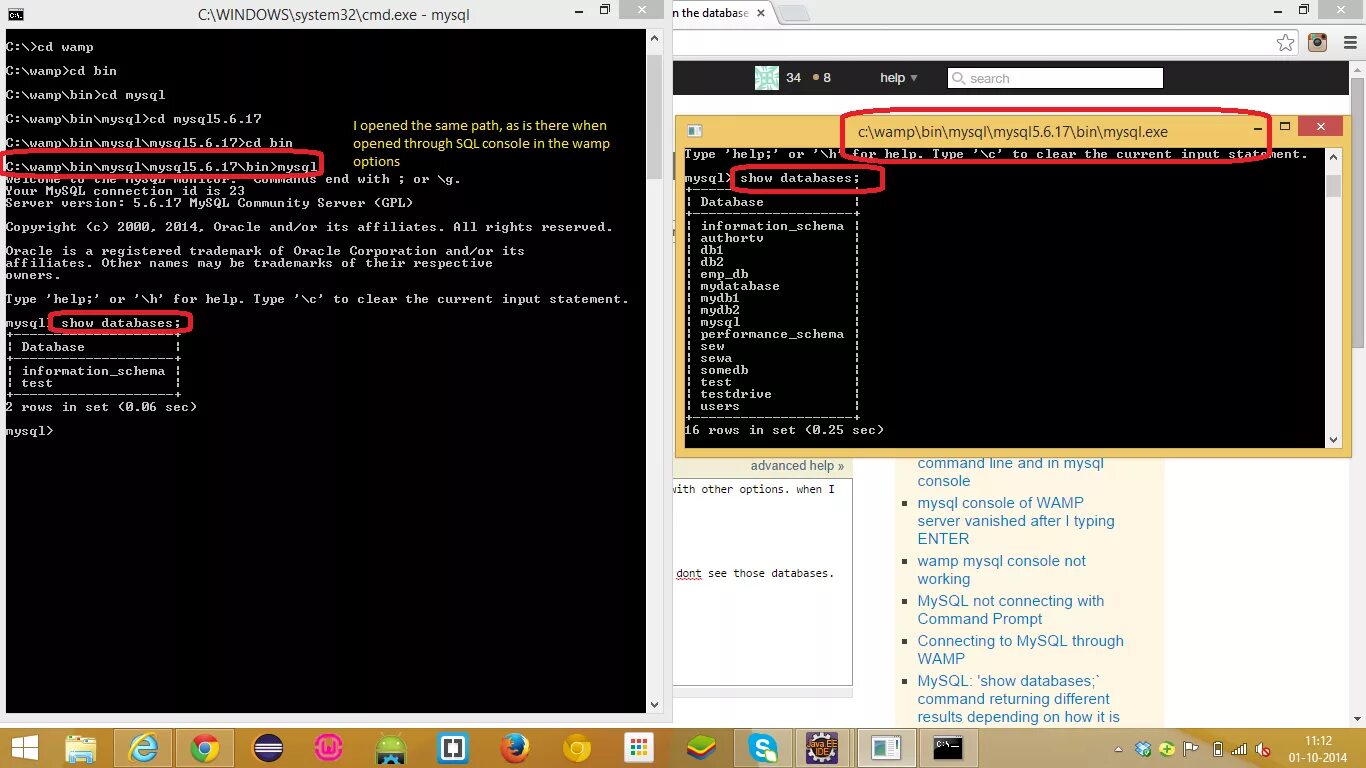Open the colorful dots grid taskbar icon
The height and width of the screenshot is (768, 1366).
(x=638, y=748)
